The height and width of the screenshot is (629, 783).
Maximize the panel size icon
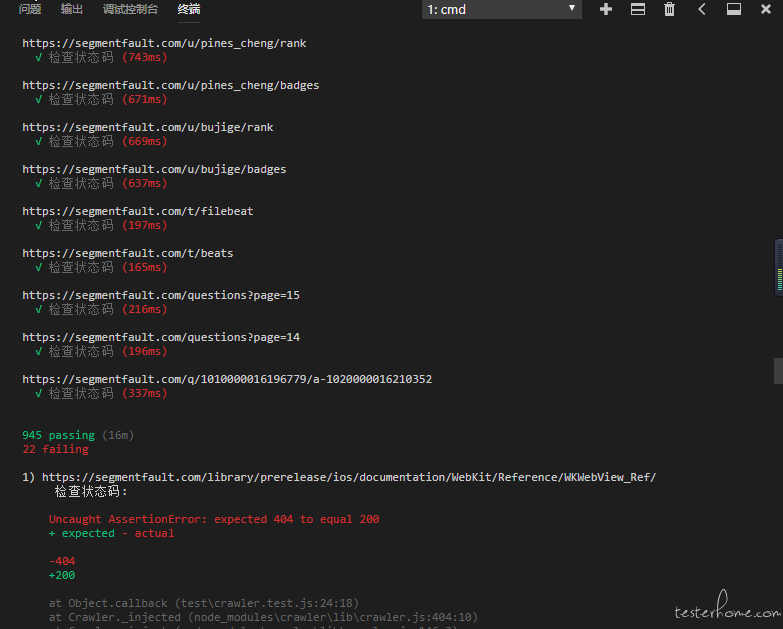[734, 9]
